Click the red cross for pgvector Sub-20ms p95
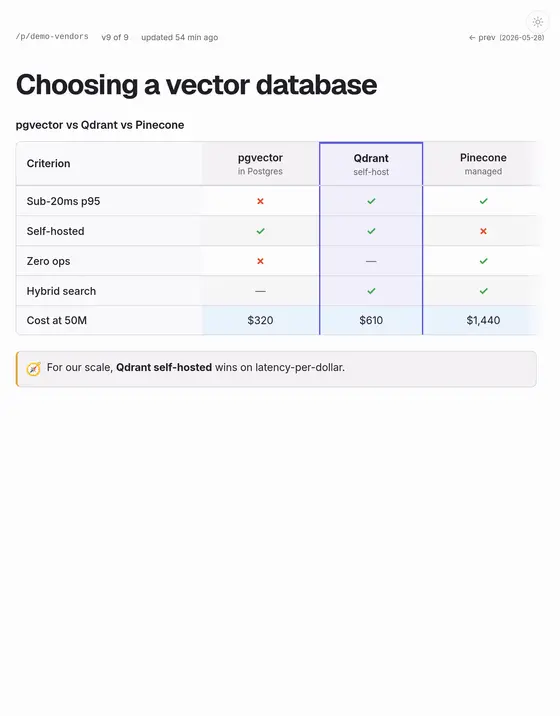This screenshot has width=560, height=716. (x=260, y=201)
